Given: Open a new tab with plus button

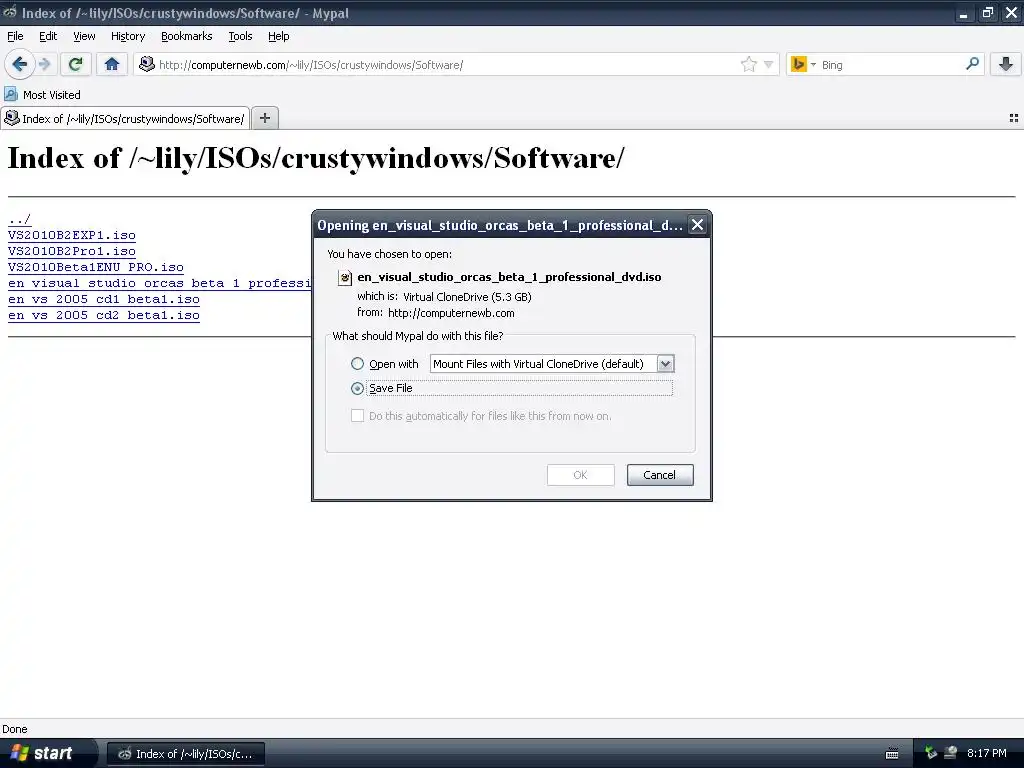Looking at the screenshot, I should tap(264, 118).
